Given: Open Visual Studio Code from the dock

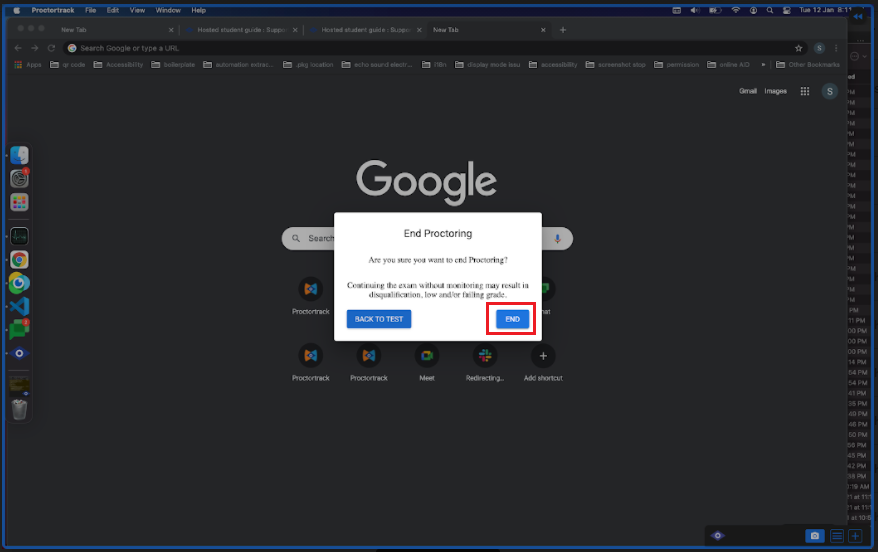Looking at the screenshot, I should (x=19, y=306).
